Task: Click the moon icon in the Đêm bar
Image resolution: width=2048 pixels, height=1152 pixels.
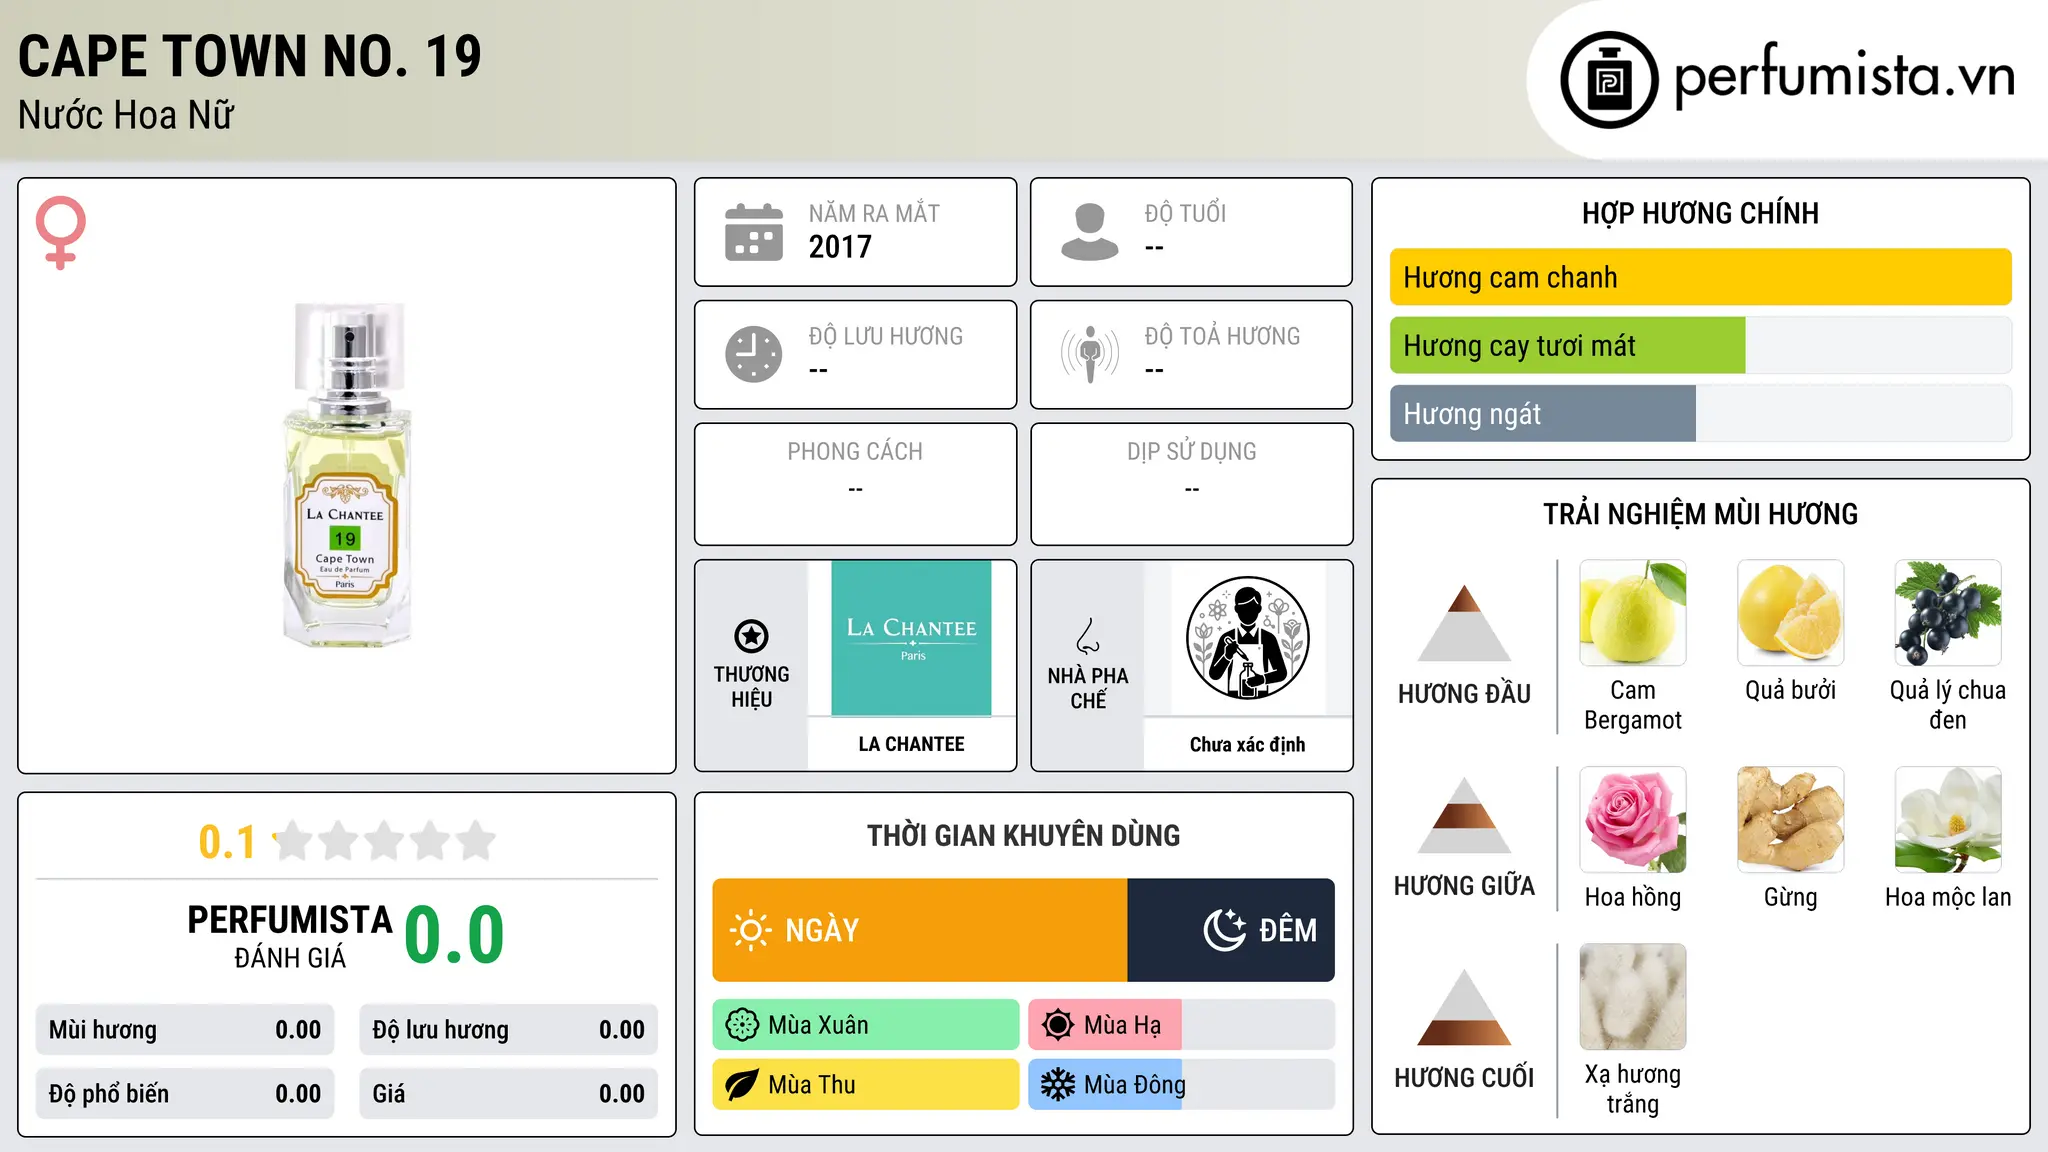Action: (1224, 930)
